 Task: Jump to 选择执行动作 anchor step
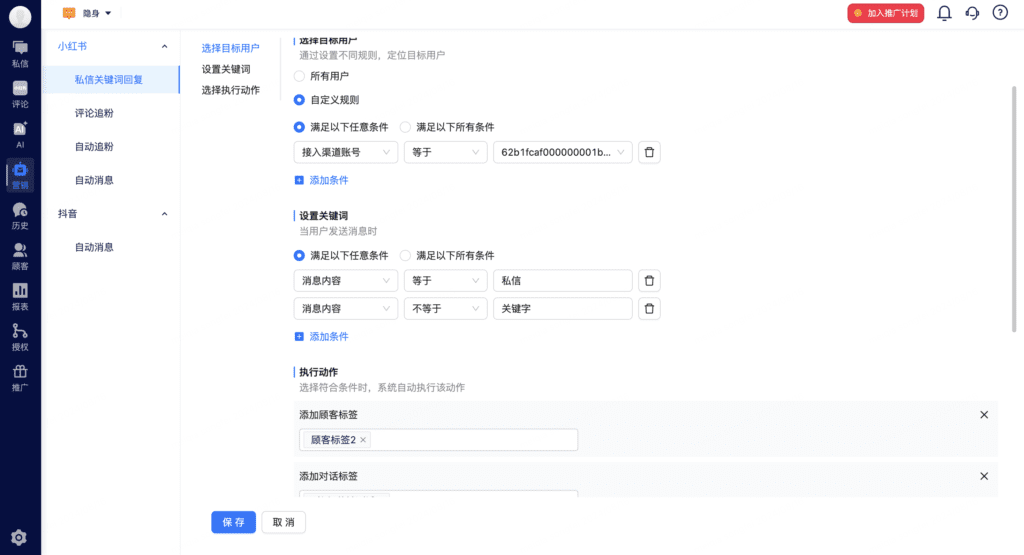pyautogui.click(x=231, y=90)
